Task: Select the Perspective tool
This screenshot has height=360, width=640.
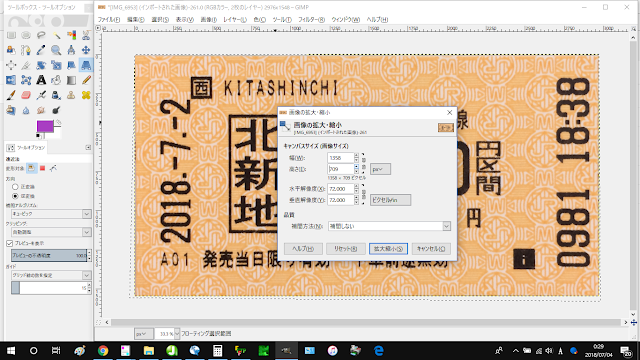Action: point(86,65)
